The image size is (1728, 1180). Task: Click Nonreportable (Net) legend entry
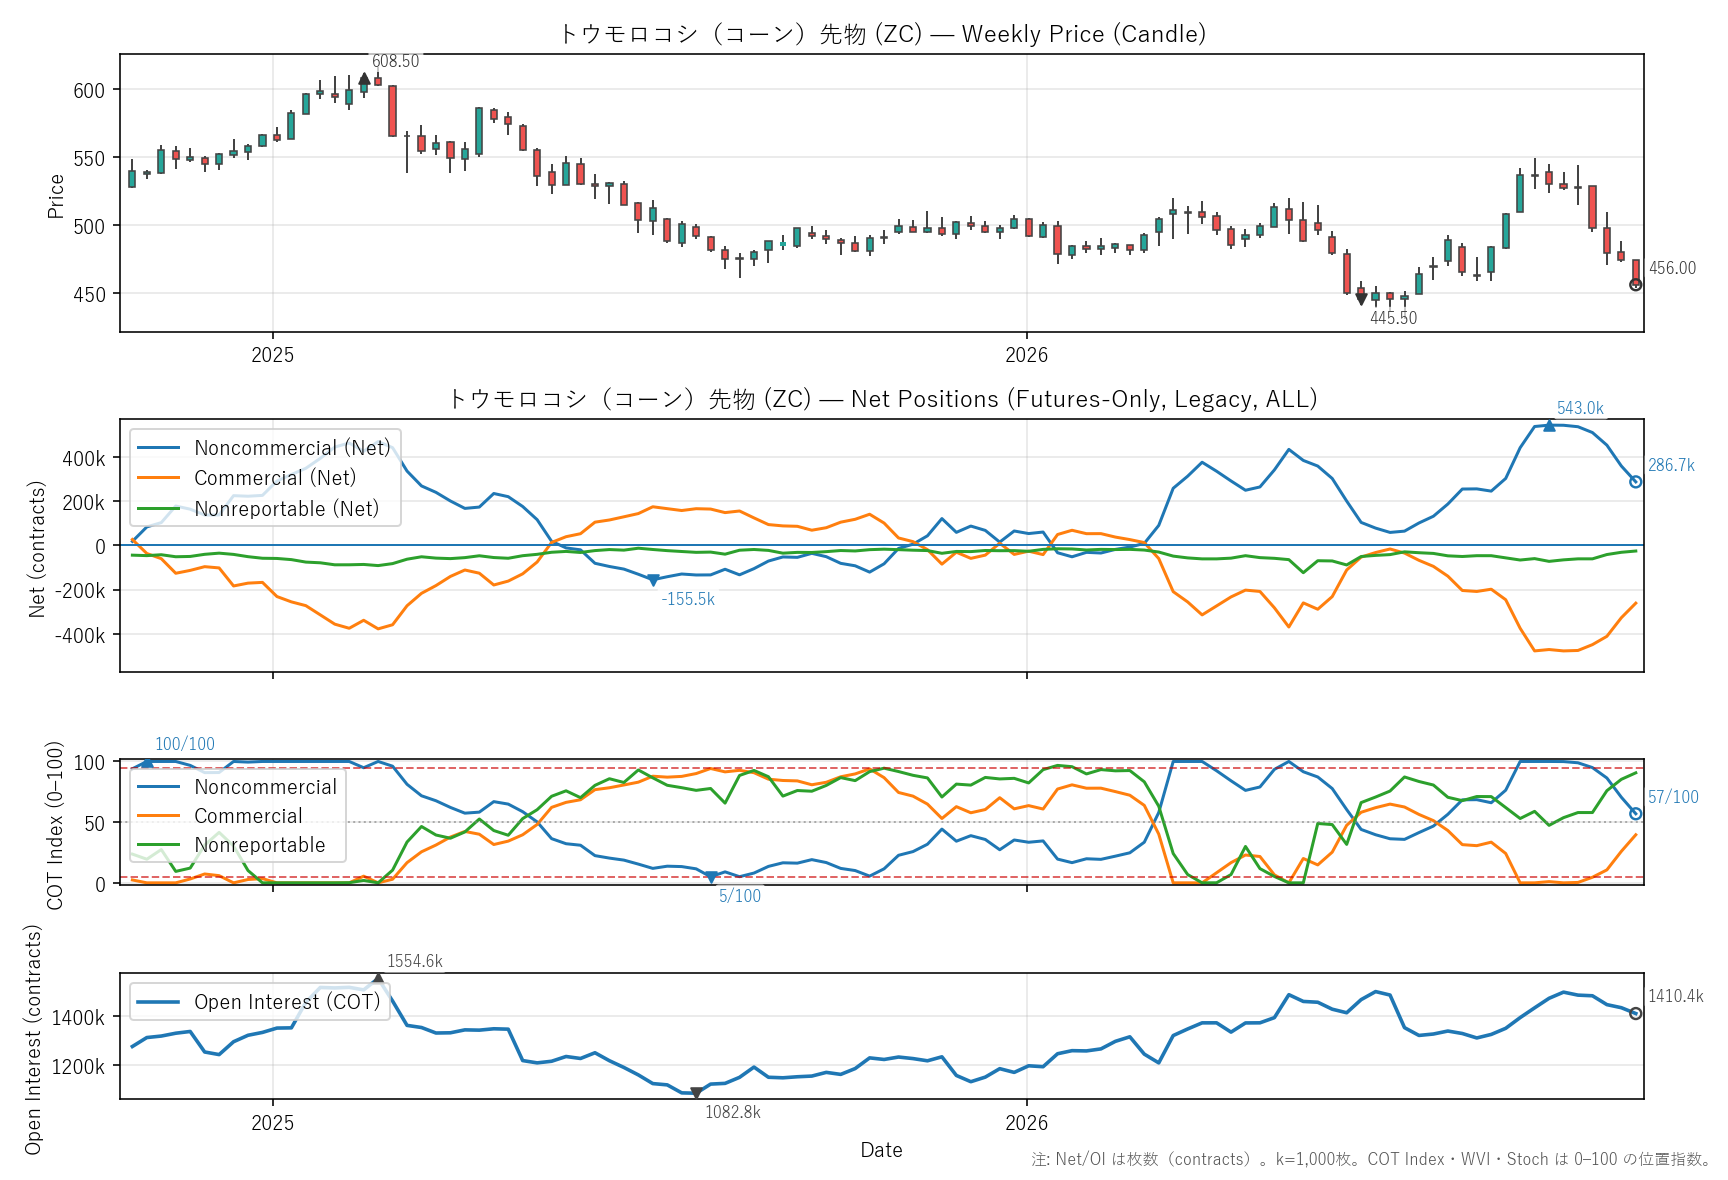click(258, 509)
